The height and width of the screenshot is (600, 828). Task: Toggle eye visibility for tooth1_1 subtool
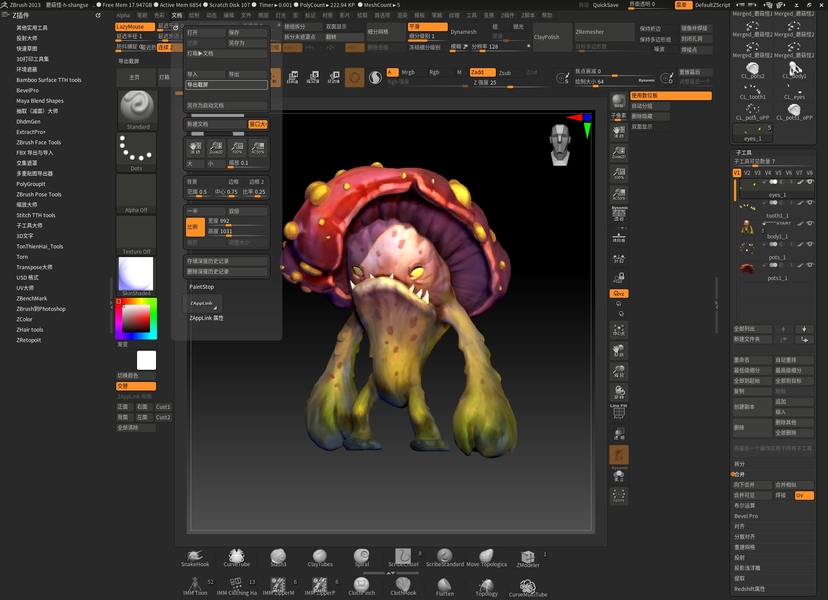[x=810, y=203]
